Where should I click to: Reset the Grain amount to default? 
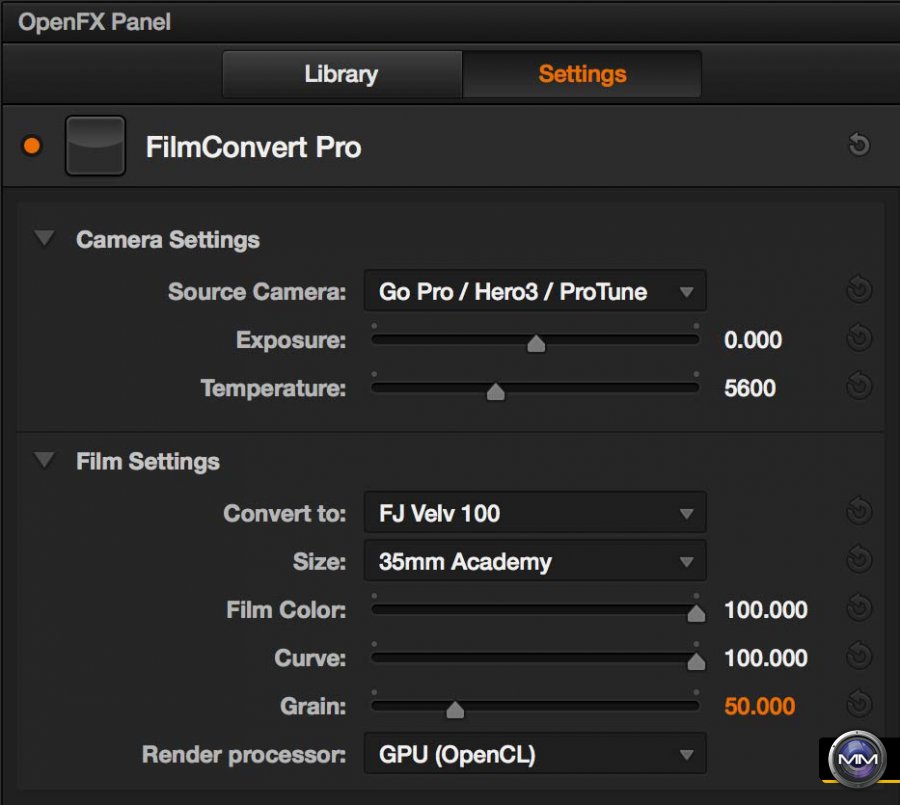tap(858, 705)
